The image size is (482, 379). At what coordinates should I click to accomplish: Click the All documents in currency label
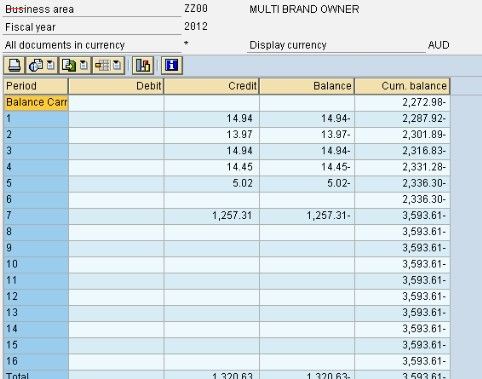[x=65, y=45]
